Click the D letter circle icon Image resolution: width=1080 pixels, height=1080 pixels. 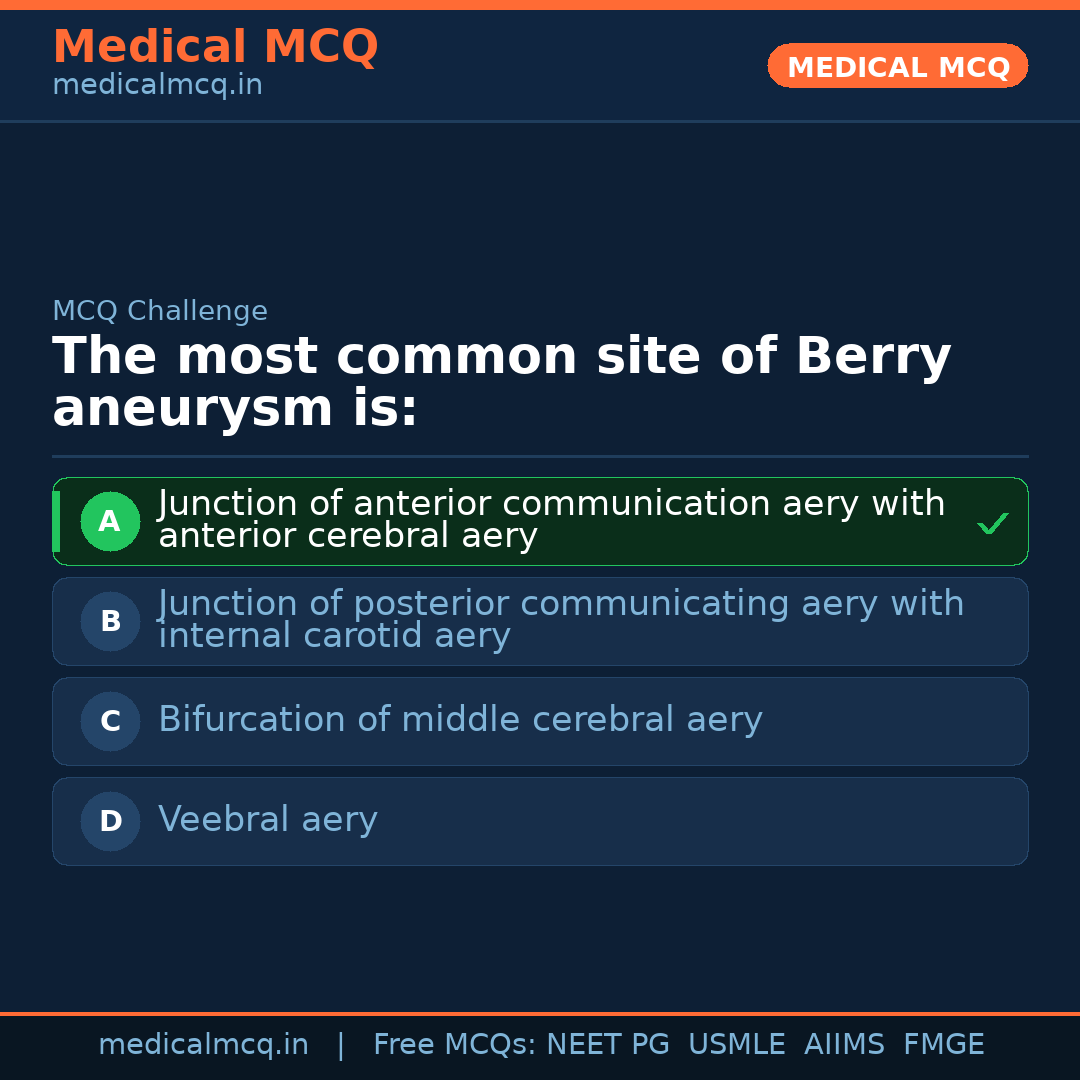[x=110, y=821]
